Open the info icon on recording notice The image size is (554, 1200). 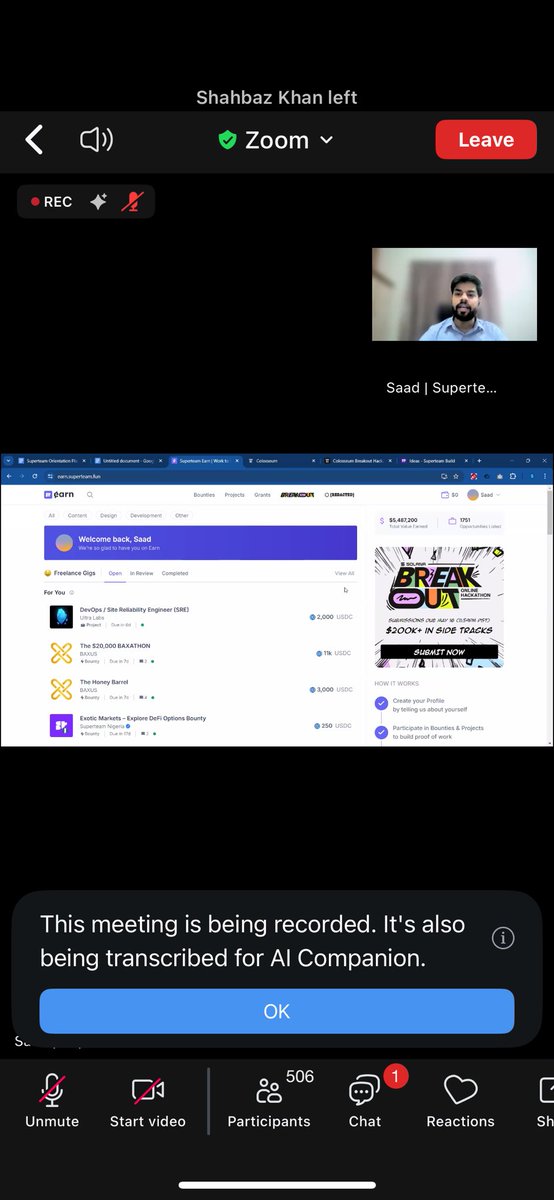pos(503,937)
